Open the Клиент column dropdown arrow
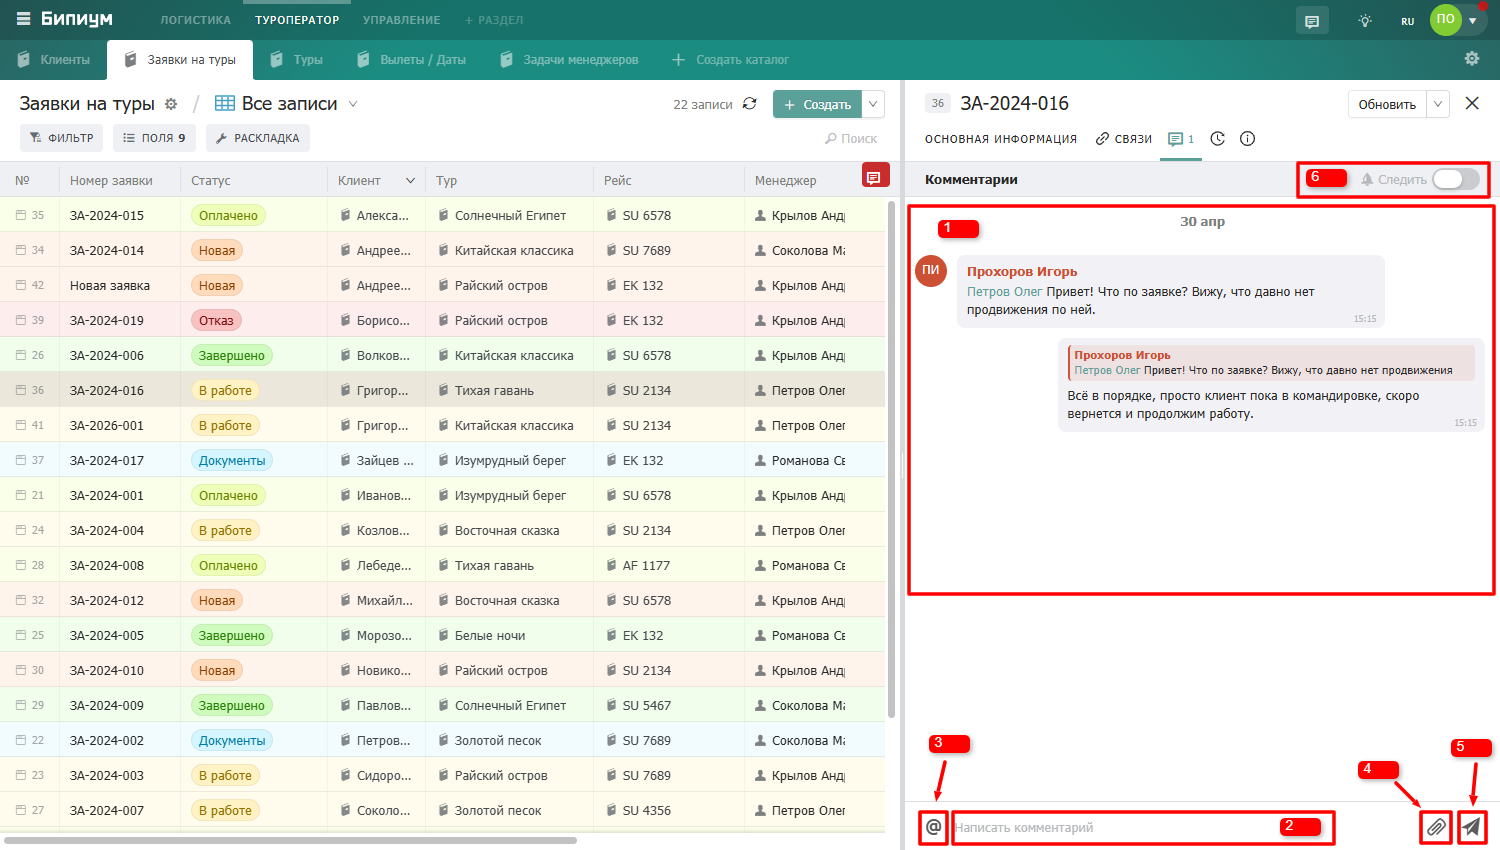 point(410,181)
